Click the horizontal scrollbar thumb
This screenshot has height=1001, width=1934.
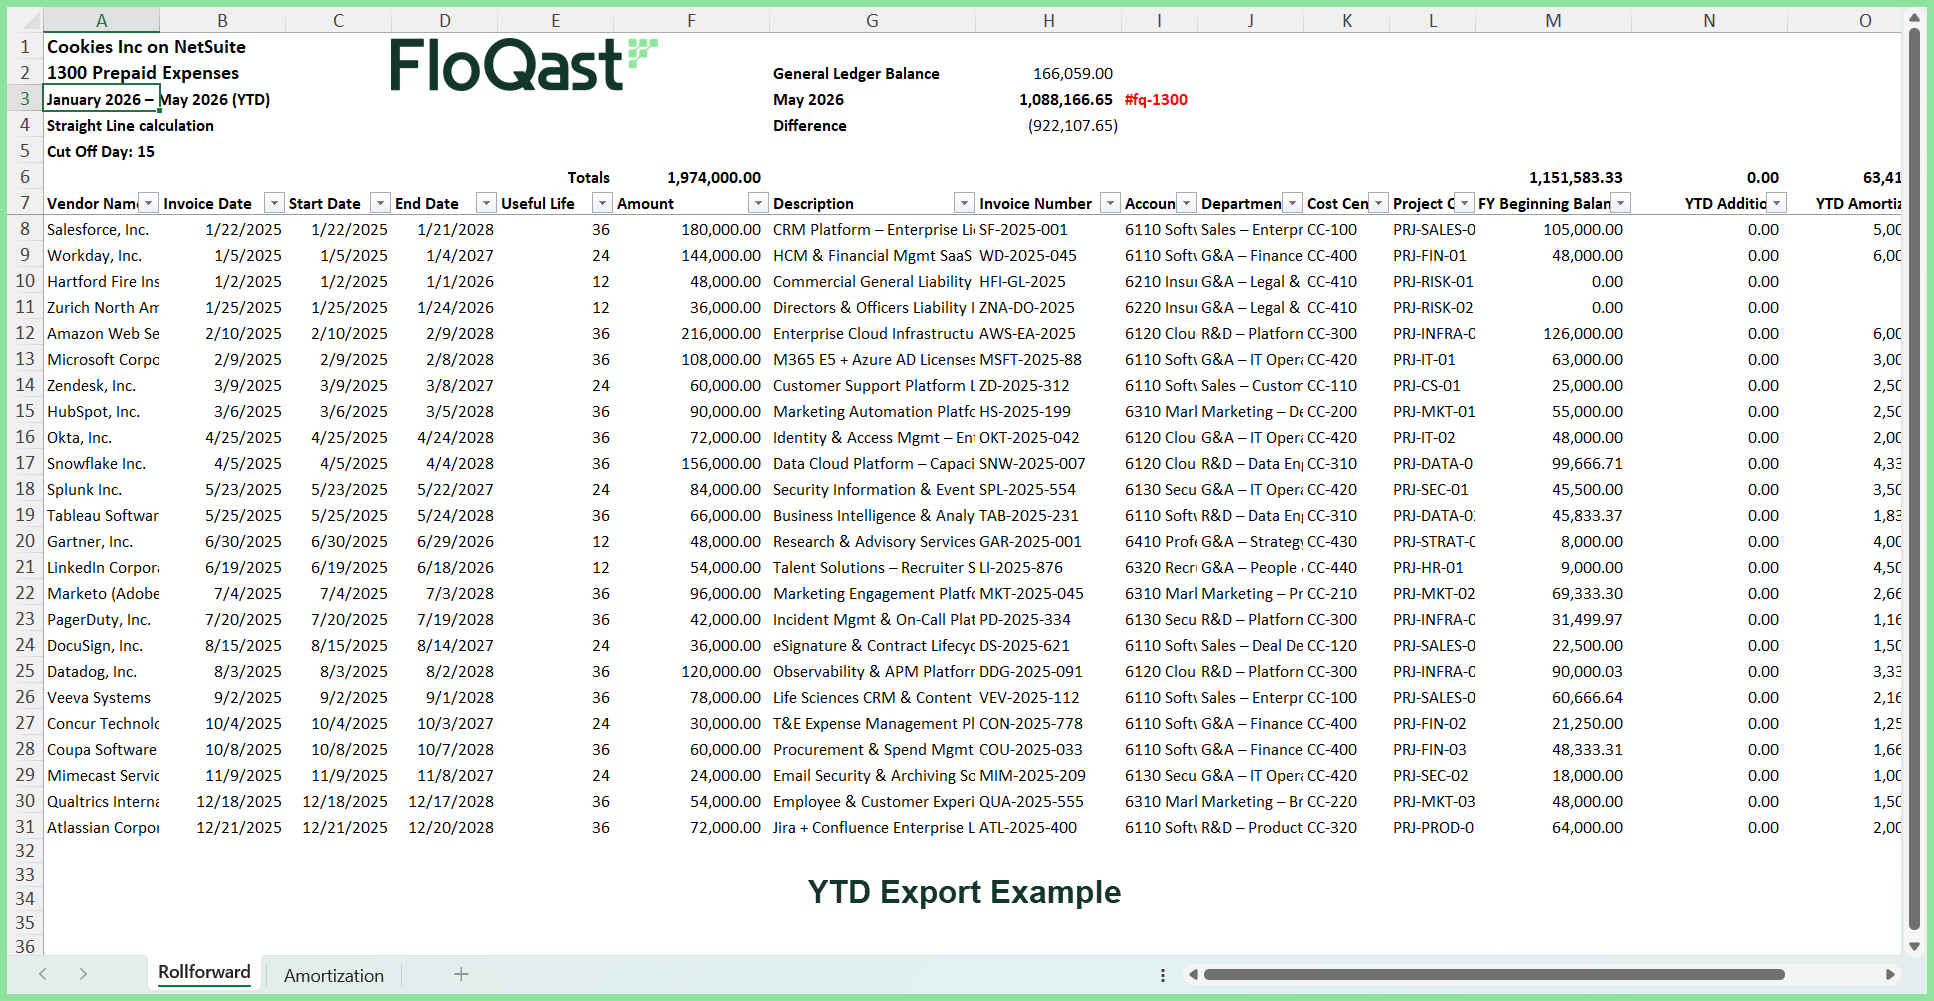click(x=1494, y=974)
